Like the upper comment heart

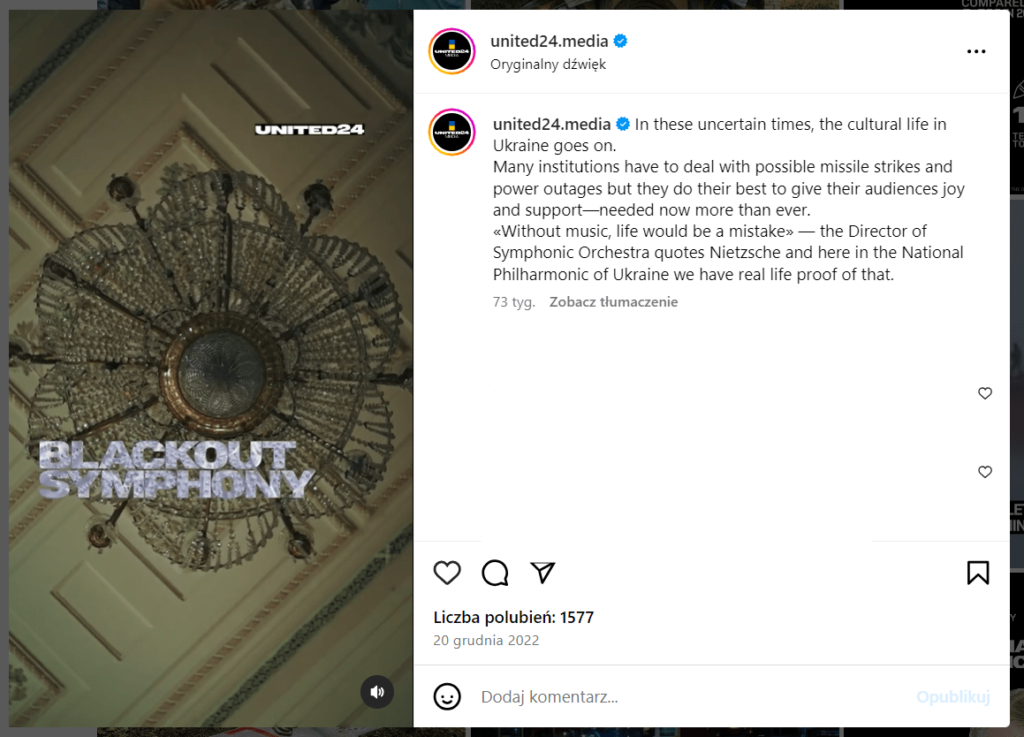coord(985,393)
